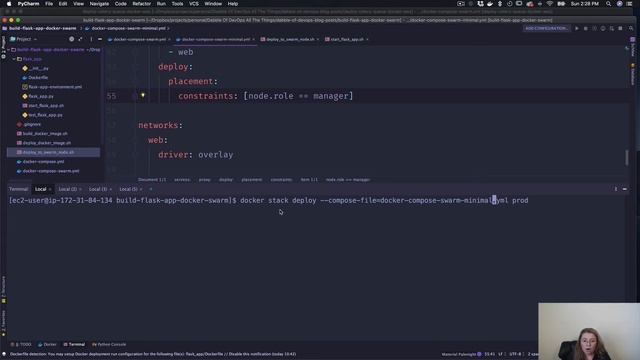Select the Local (3) terminal tab
Viewport: 640px width, 360px height.
[x=98, y=189]
